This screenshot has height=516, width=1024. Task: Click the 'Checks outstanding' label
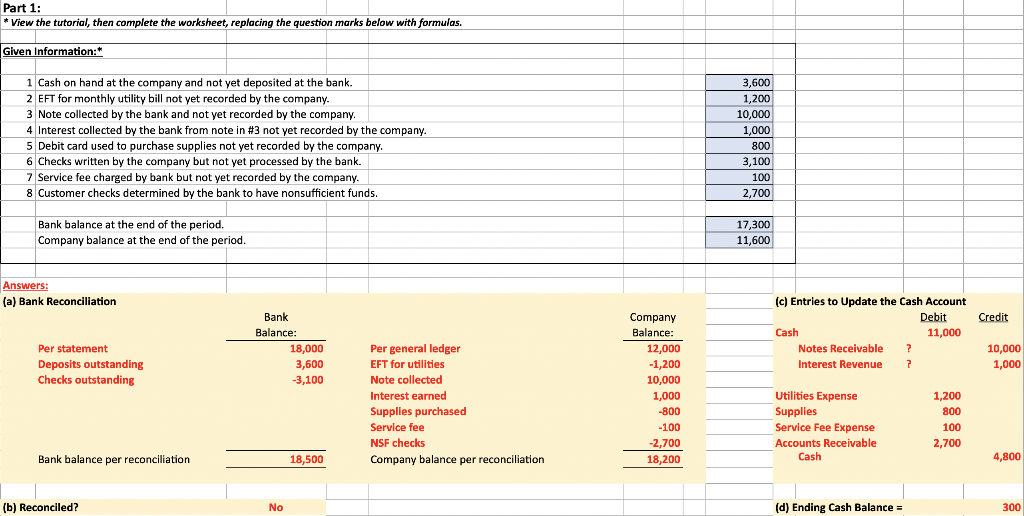86,379
